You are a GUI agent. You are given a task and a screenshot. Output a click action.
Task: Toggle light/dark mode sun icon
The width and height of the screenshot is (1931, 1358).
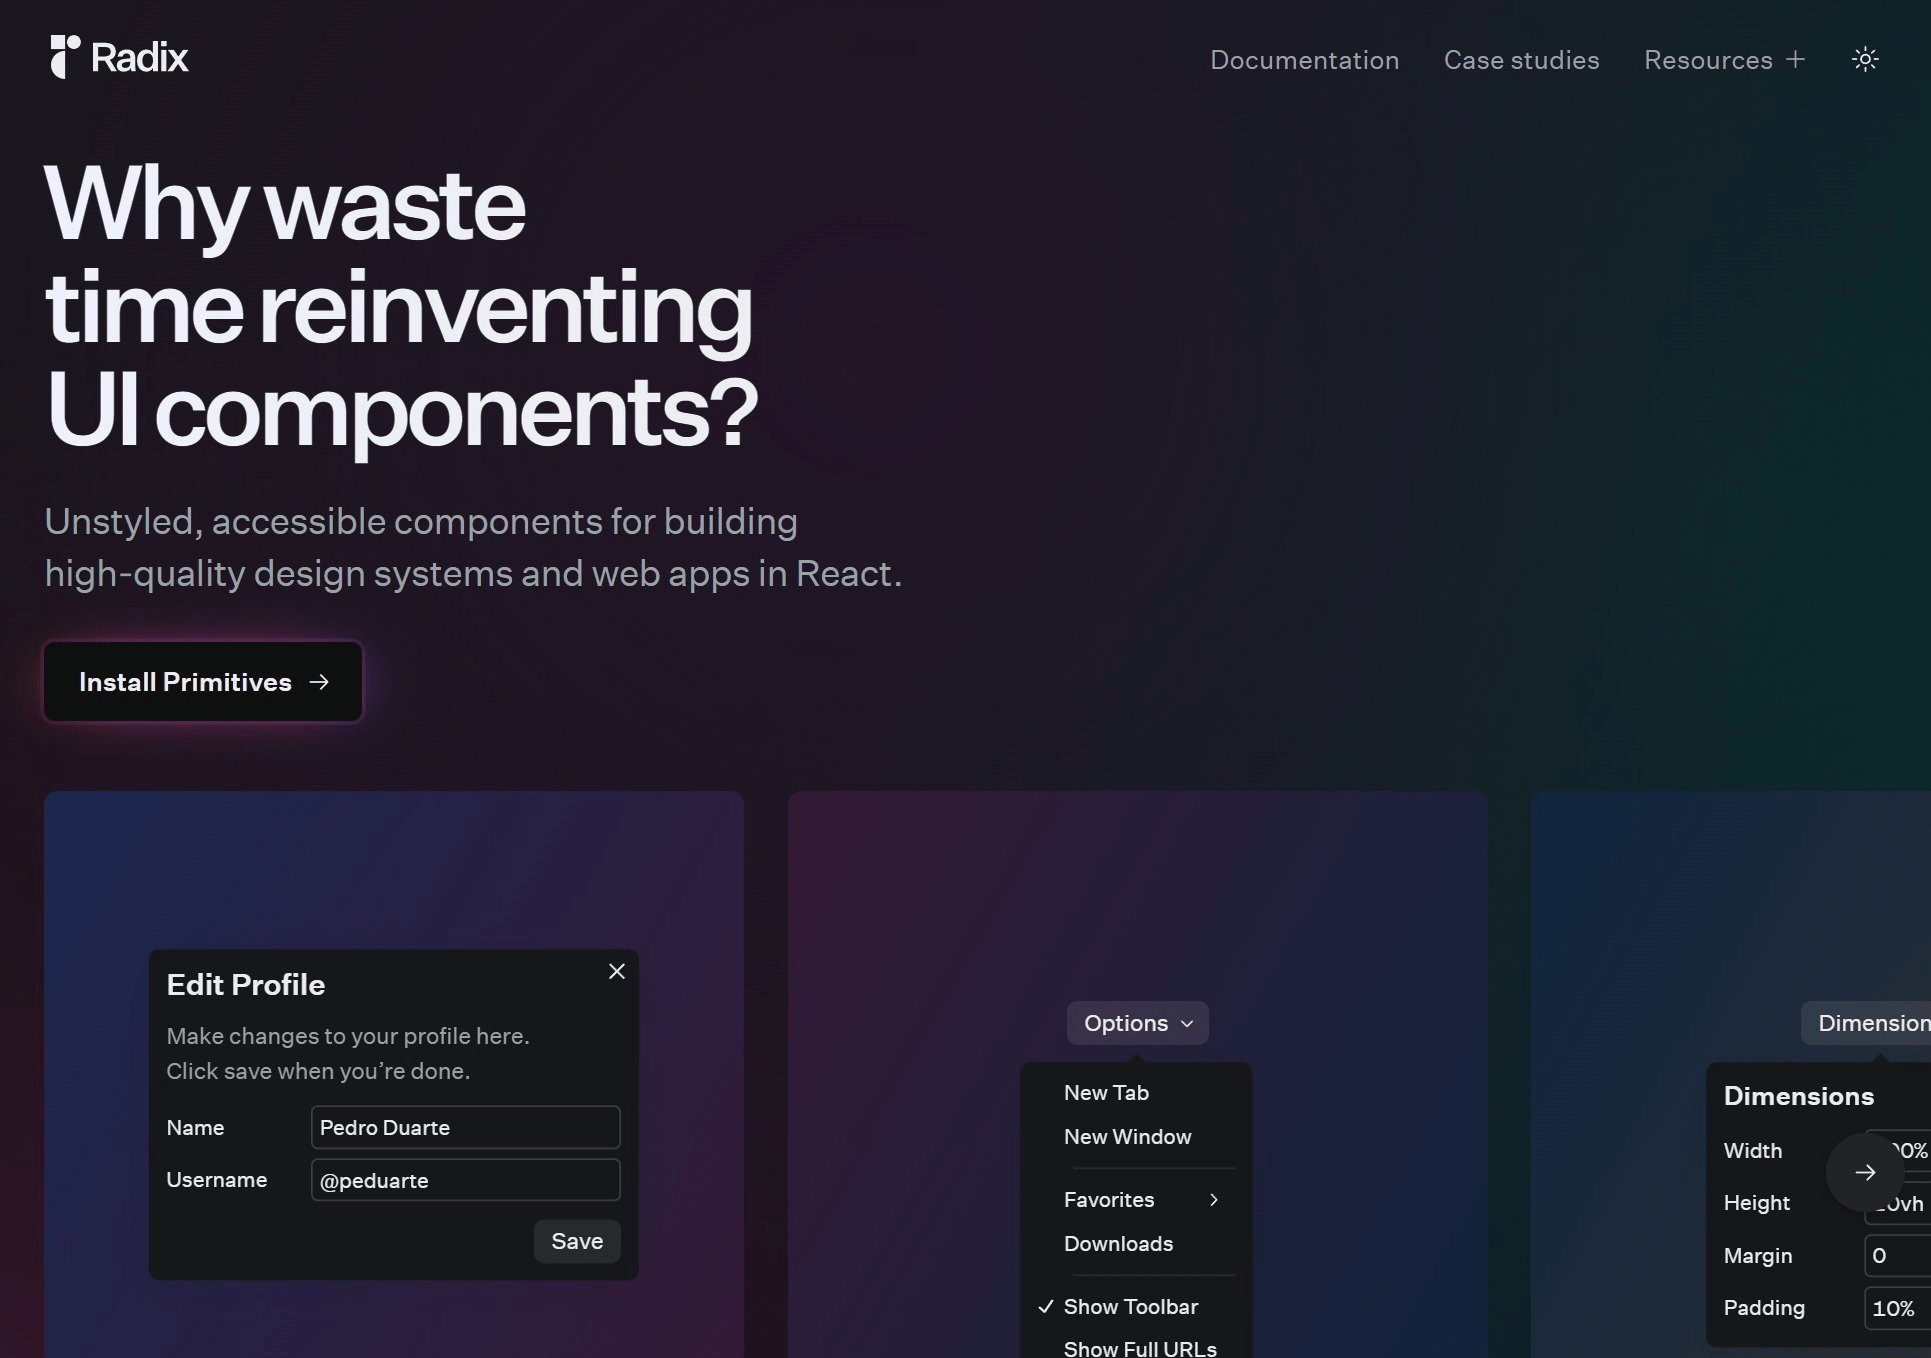[1865, 59]
